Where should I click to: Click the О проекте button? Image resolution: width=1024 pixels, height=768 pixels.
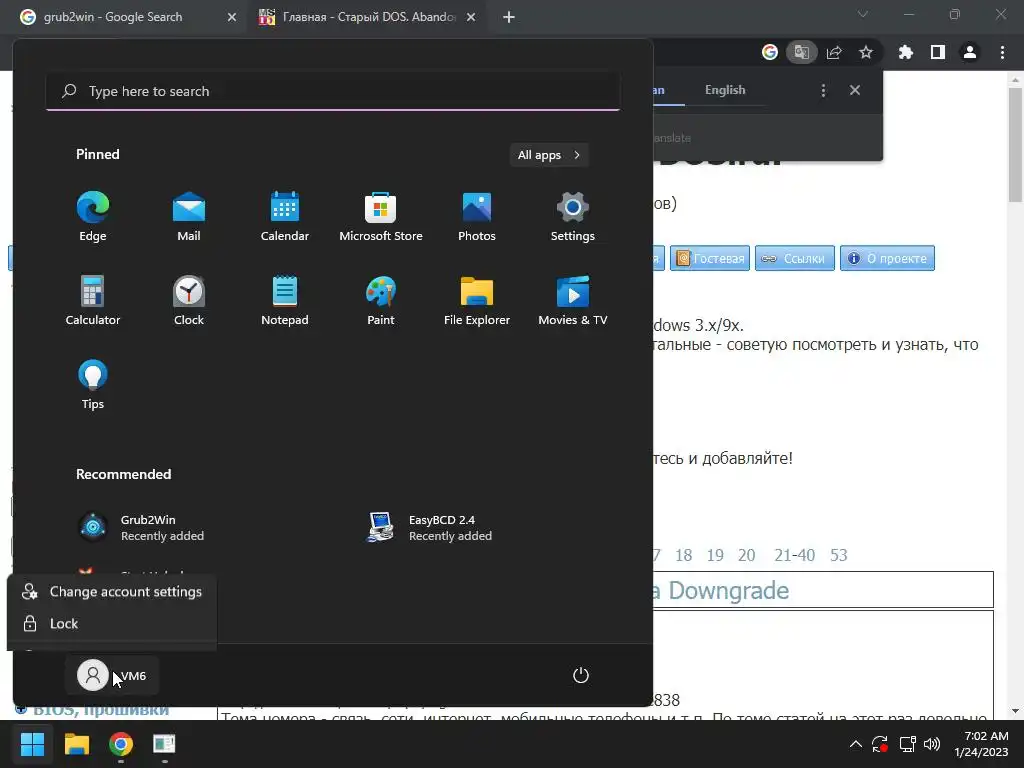pyautogui.click(x=888, y=258)
